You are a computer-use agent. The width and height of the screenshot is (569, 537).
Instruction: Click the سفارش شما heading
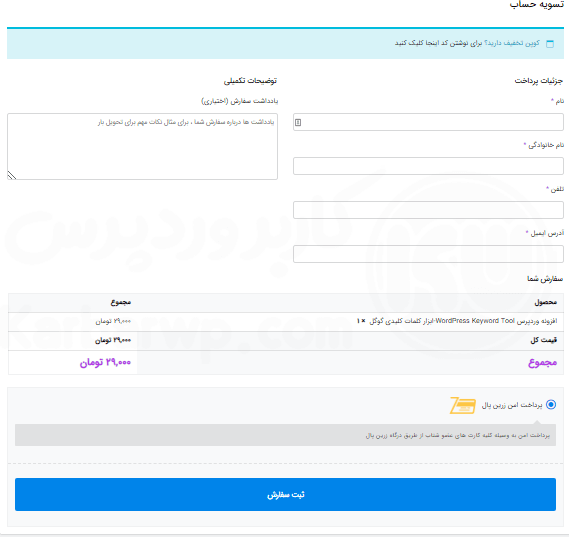(545, 279)
